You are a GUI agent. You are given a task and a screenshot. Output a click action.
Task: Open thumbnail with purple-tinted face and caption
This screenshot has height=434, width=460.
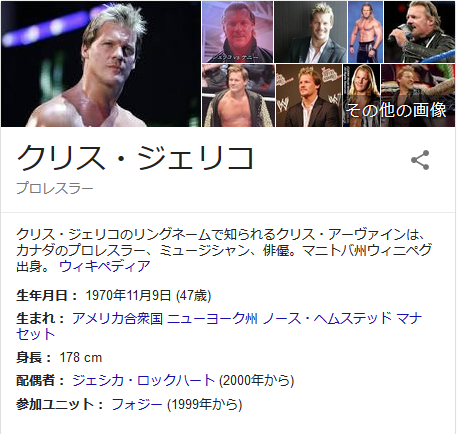click(x=238, y=32)
